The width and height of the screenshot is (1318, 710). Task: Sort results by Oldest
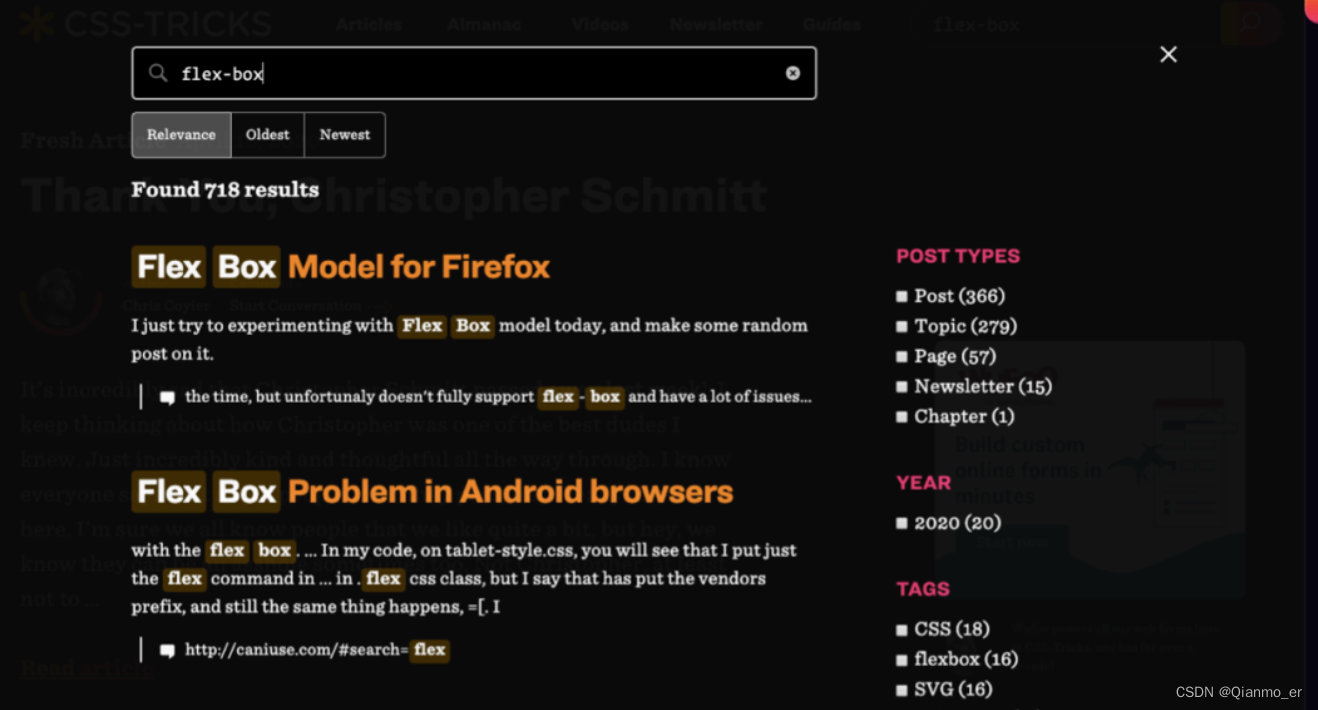point(268,135)
